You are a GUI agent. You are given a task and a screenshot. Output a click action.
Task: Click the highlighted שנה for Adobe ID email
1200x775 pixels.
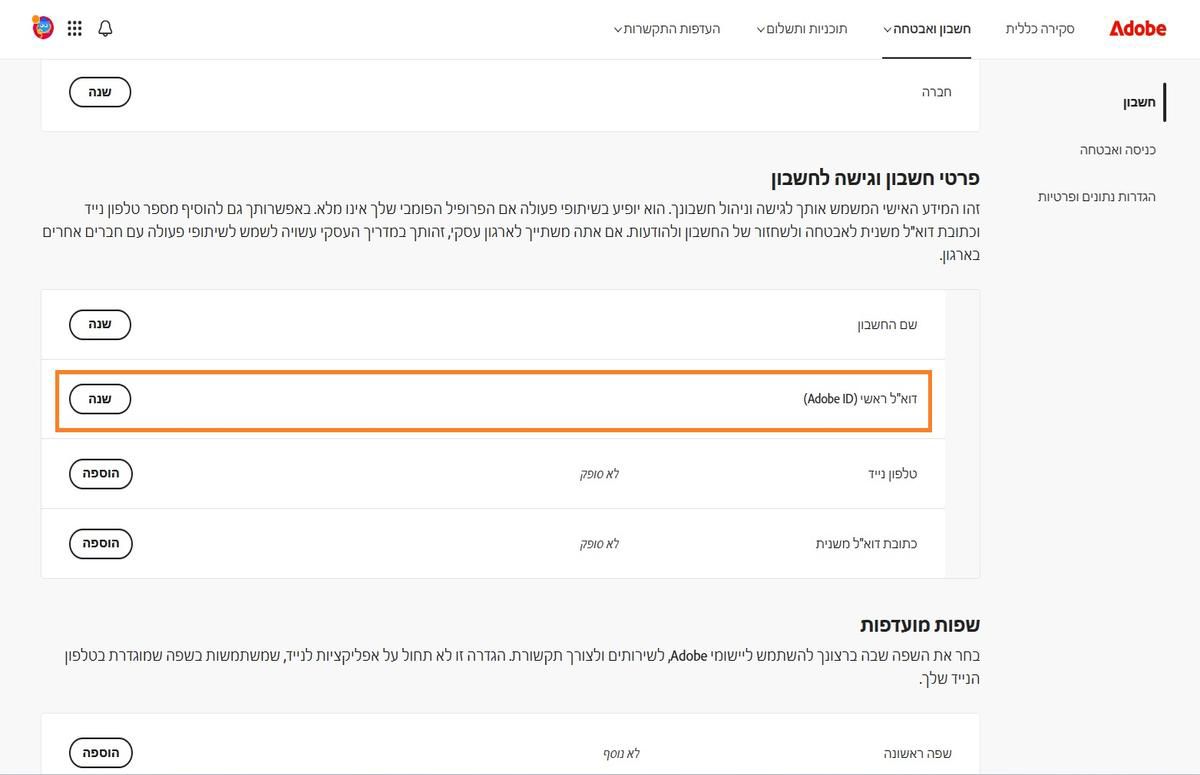coord(100,398)
